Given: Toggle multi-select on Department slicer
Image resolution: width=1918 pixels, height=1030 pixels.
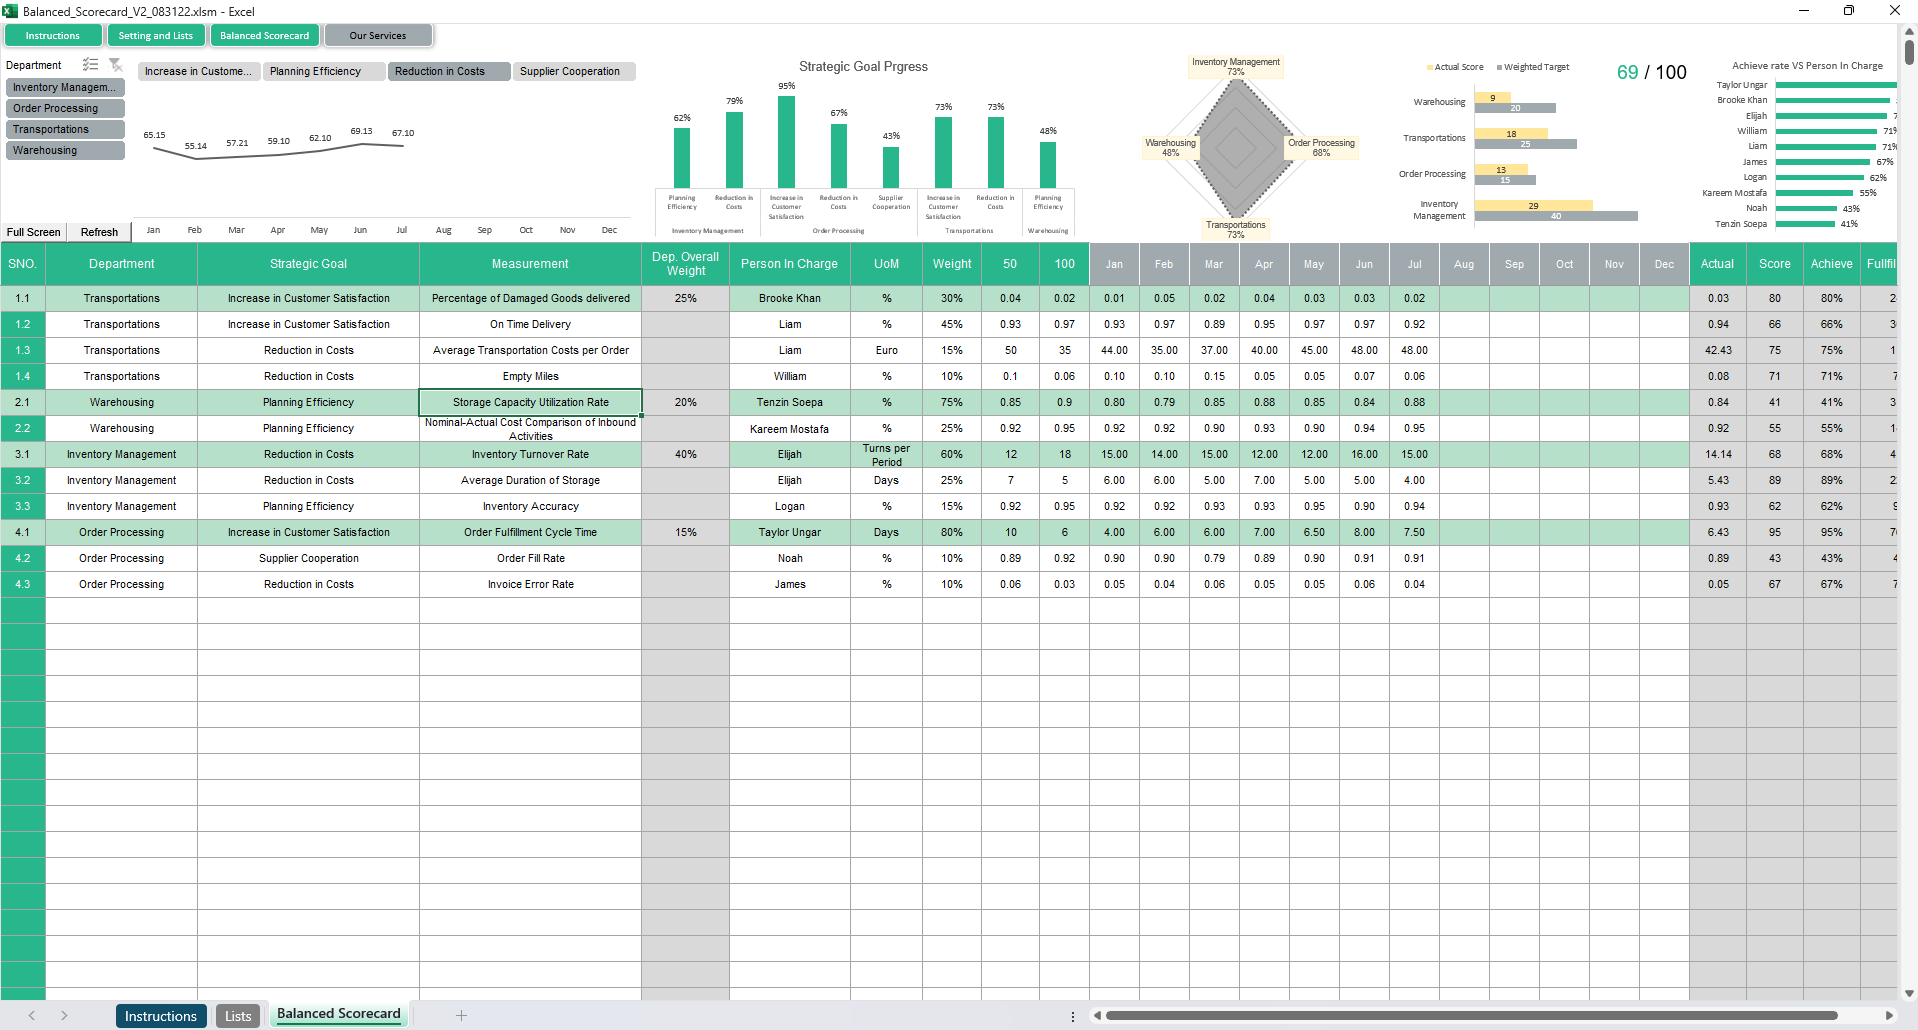Looking at the screenshot, I should pos(91,65).
